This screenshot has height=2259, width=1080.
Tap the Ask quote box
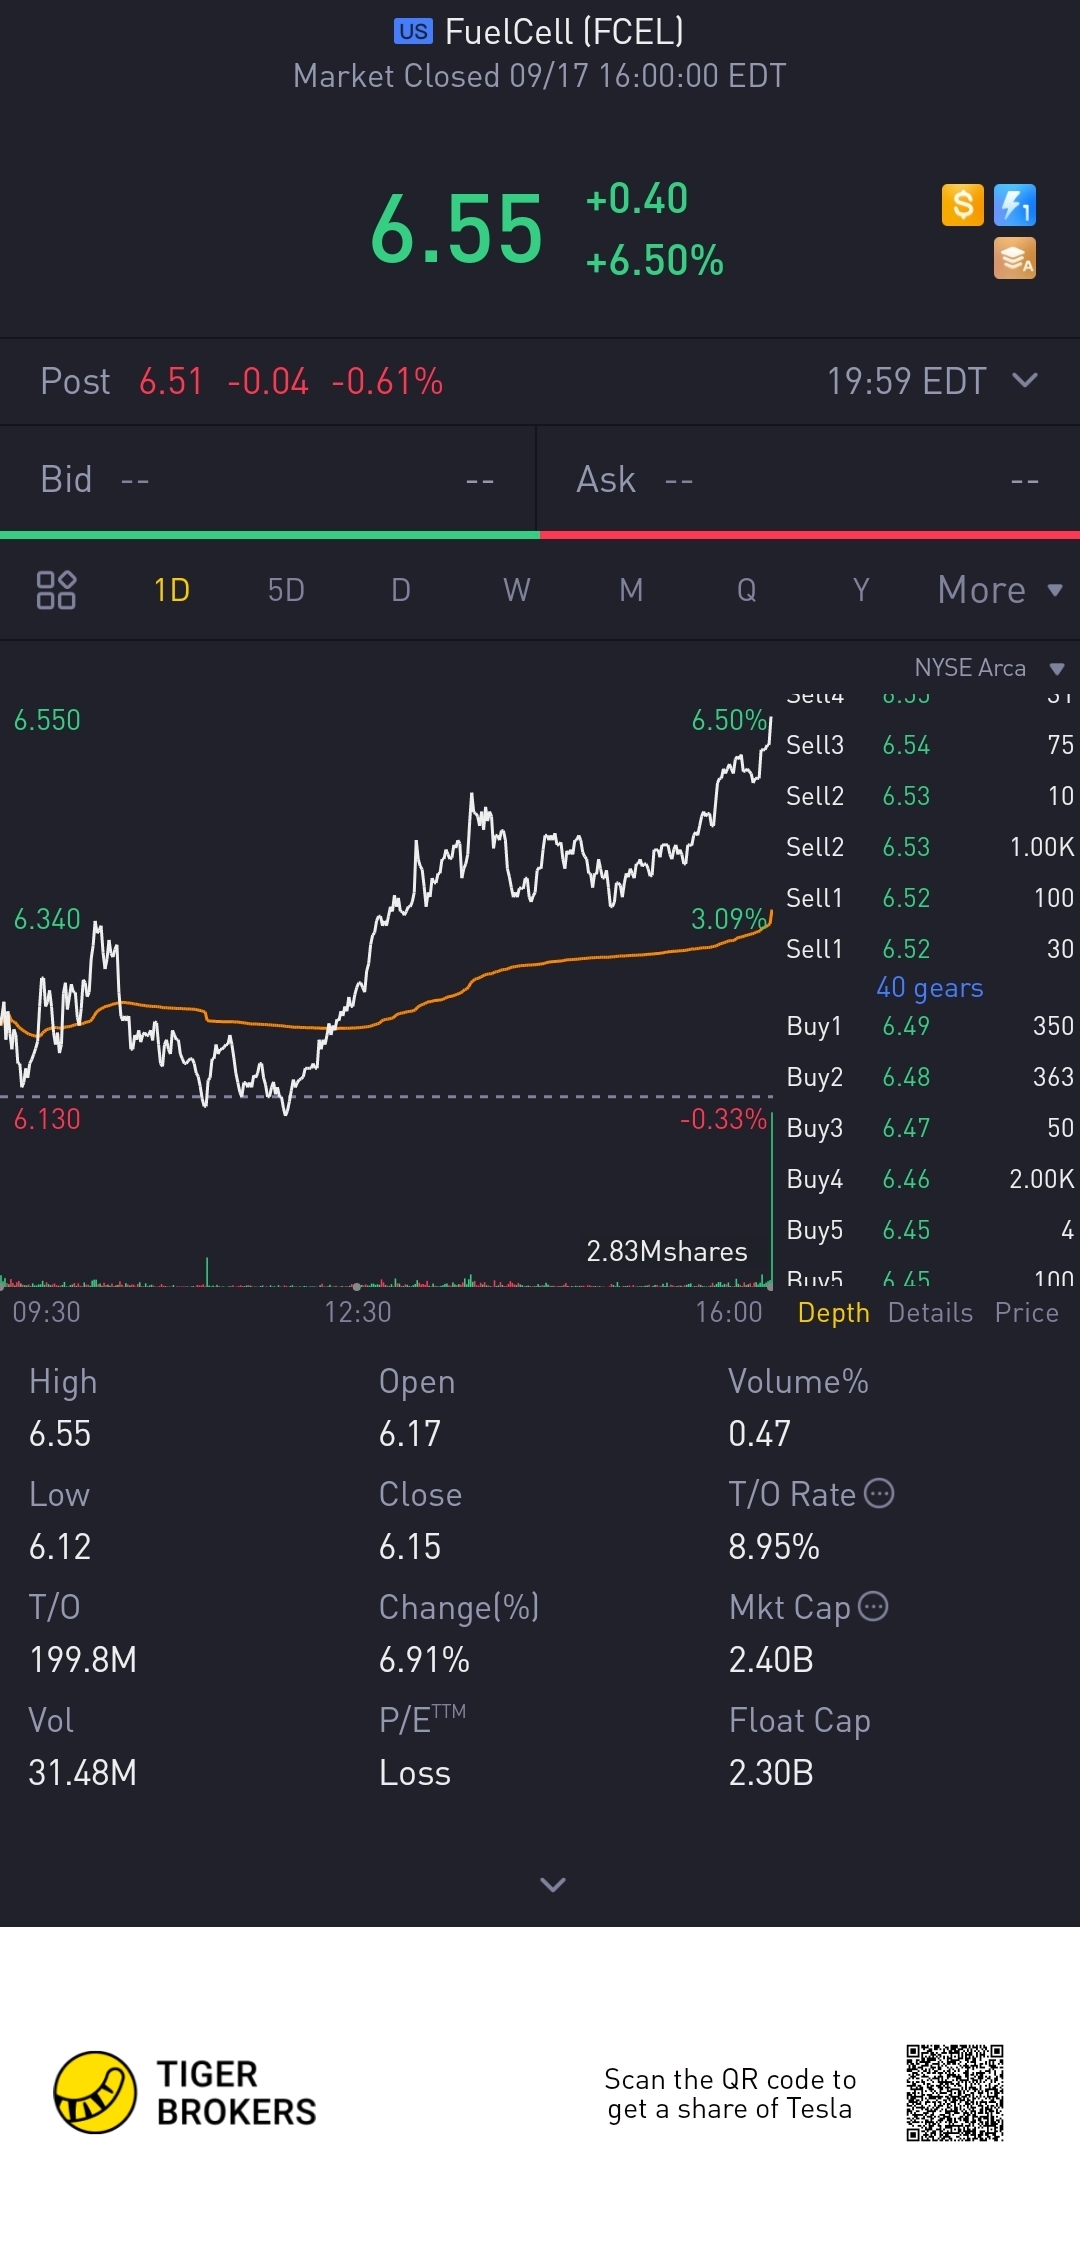click(x=808, y=480)
